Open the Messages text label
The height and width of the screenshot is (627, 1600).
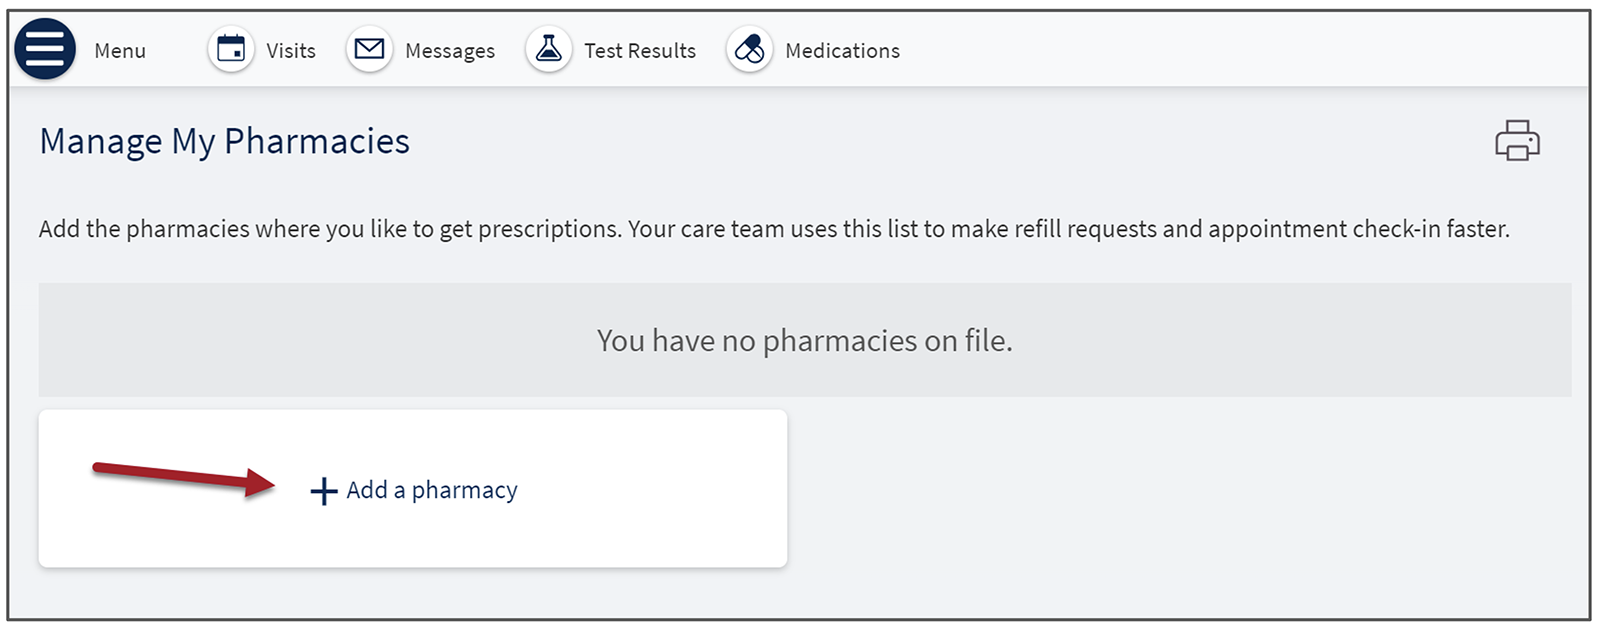(x=450, y=51)
